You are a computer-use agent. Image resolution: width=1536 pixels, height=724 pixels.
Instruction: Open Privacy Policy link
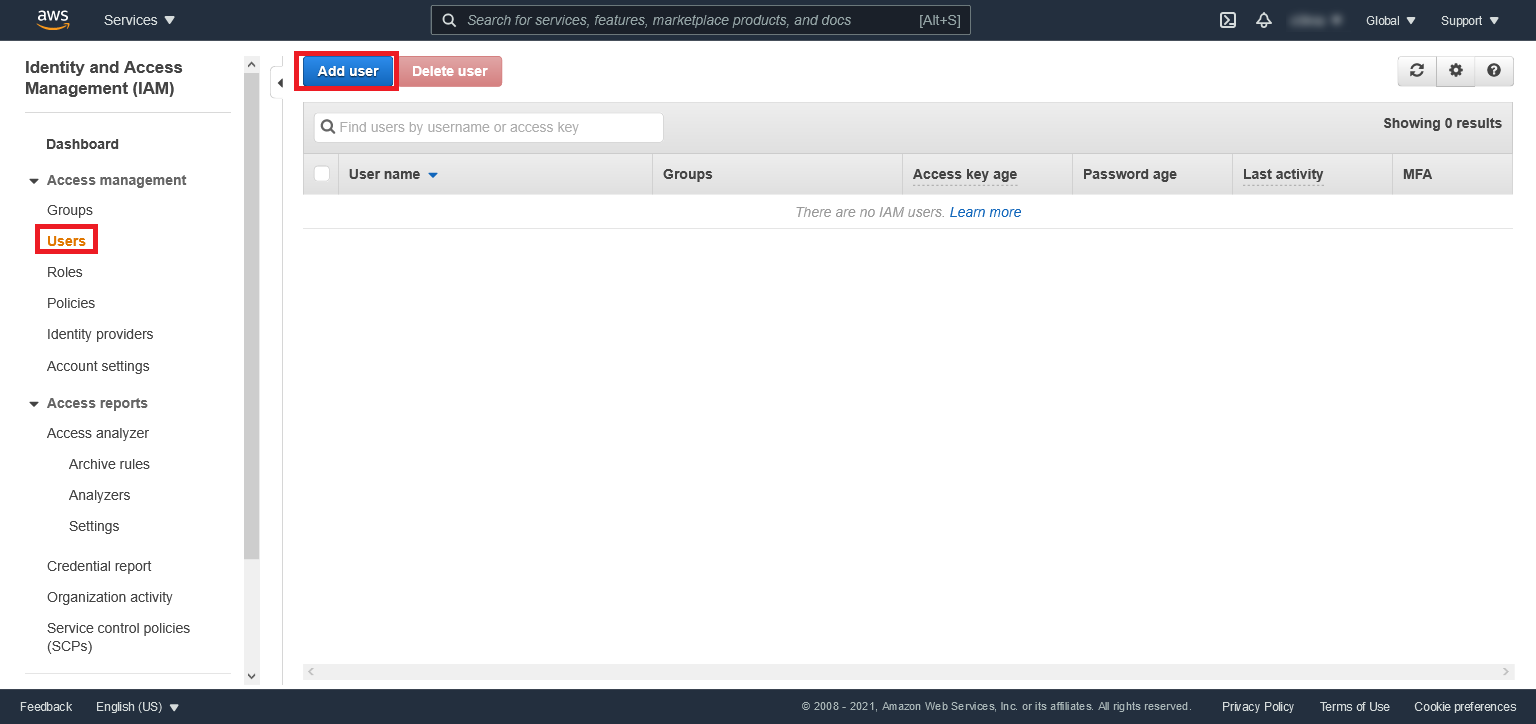(x=1258, y=707)
